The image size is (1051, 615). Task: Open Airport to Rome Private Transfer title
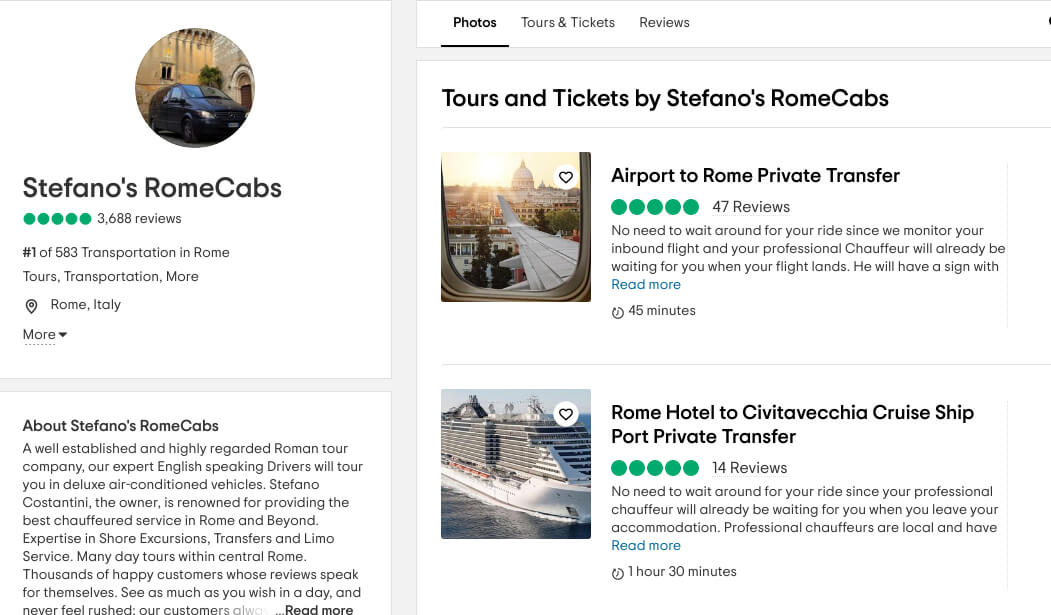tap(755, 176)
